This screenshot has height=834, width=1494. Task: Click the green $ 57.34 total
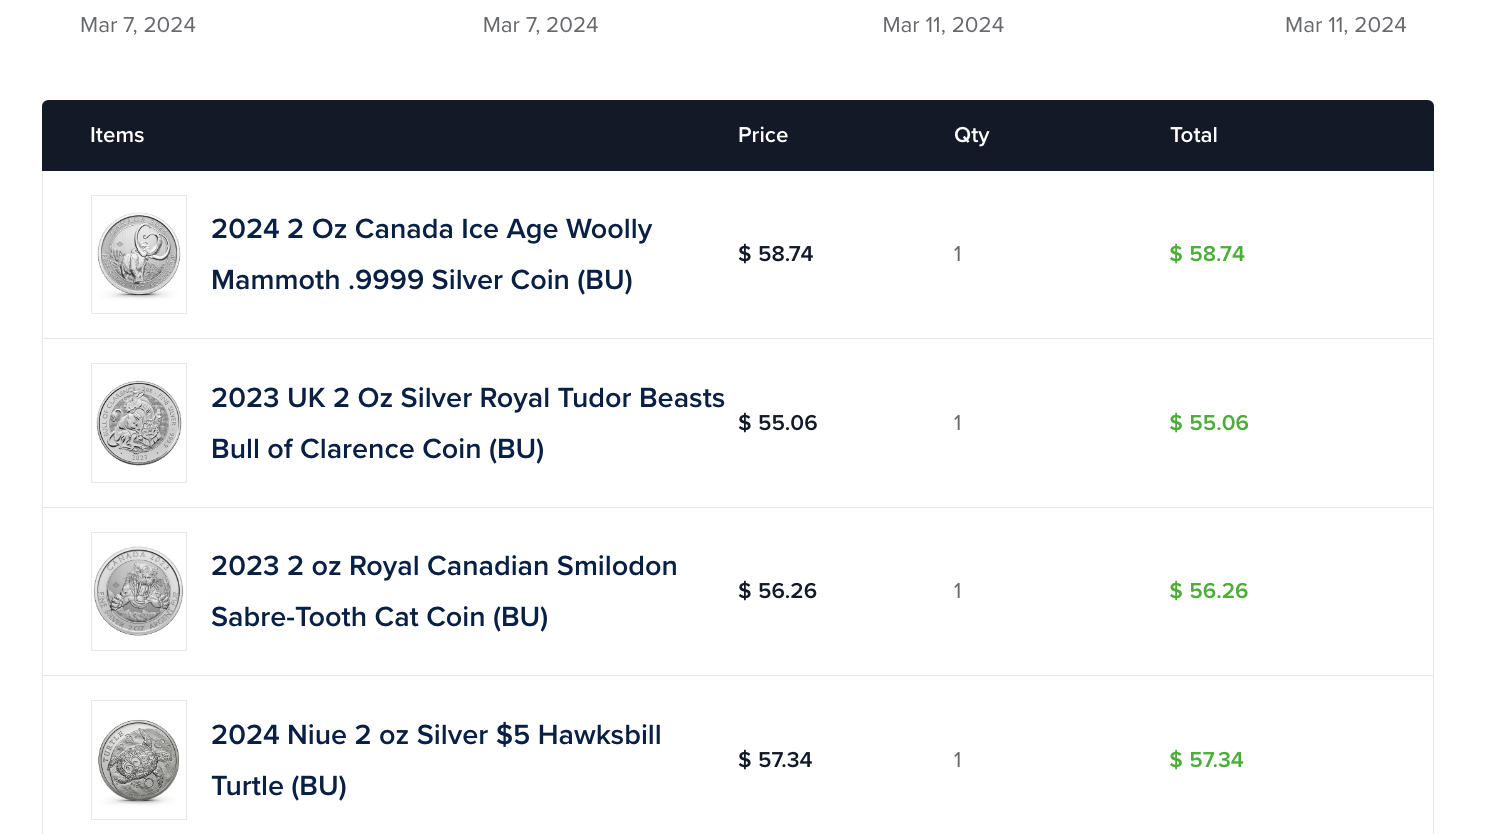pyautogui.click(x=1207, y=760)
